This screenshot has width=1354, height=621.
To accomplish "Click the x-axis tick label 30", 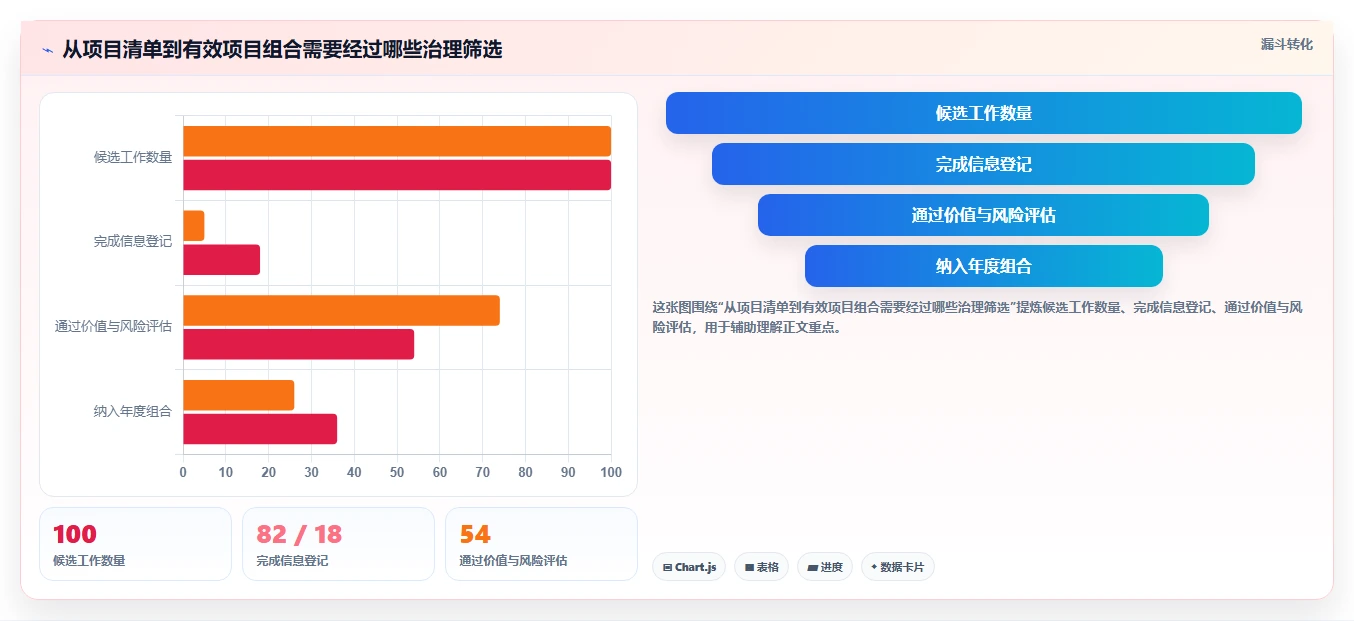I will pos(311,472).
